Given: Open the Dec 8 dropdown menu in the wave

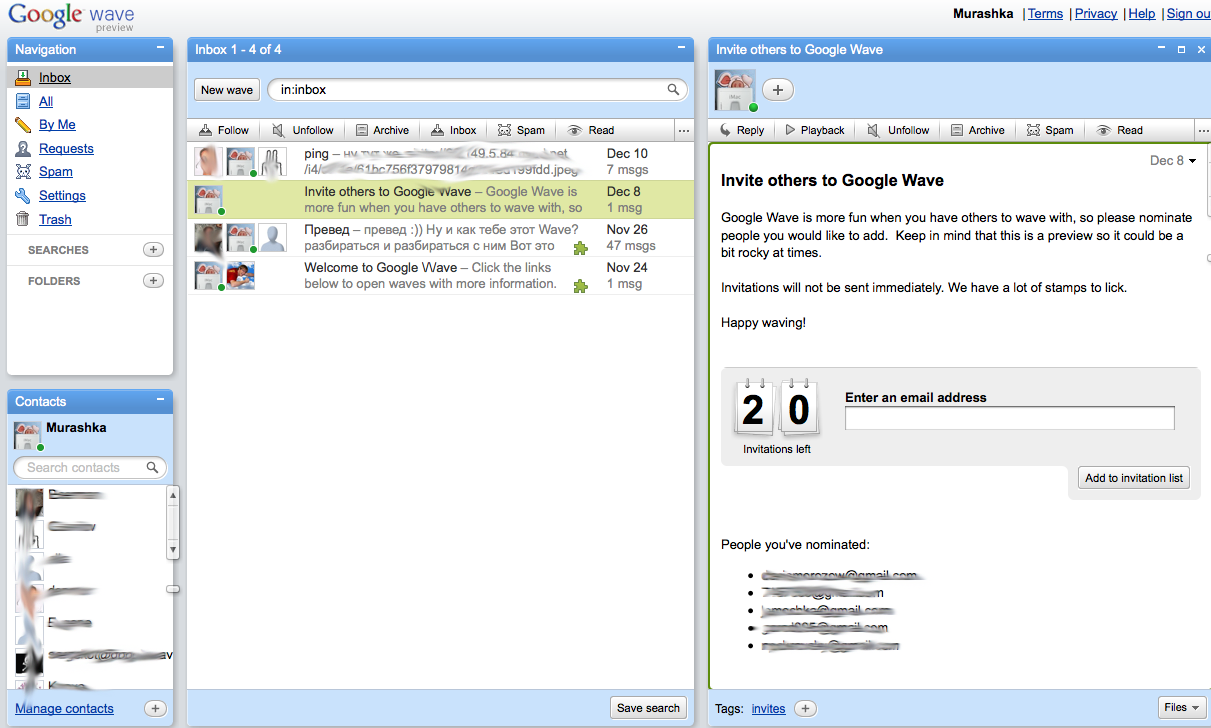Looking at the screenshot, I should [1173, 160].
